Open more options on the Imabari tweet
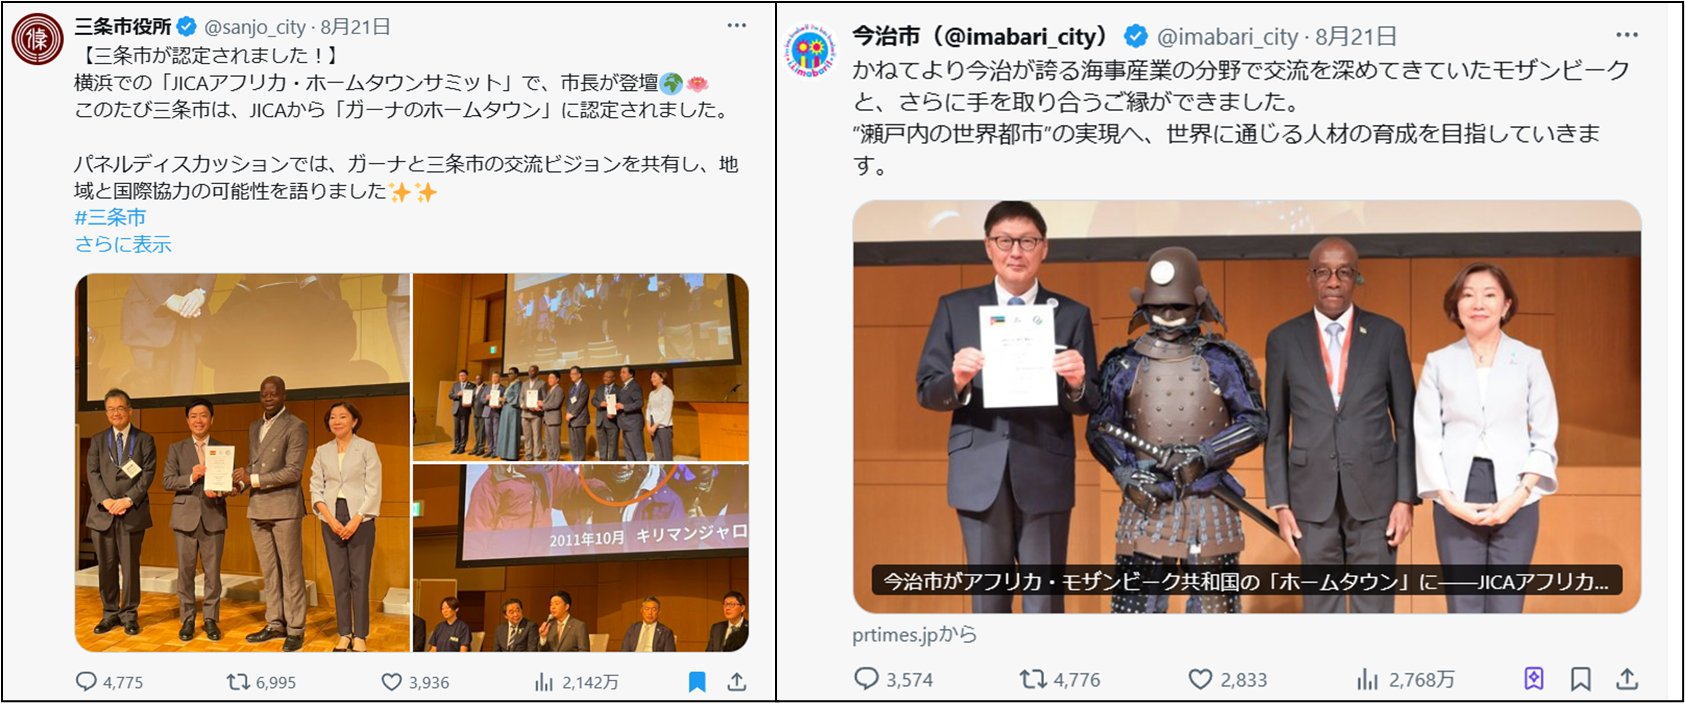Viewport: 1685px width, 703px height. (1627, 35)
